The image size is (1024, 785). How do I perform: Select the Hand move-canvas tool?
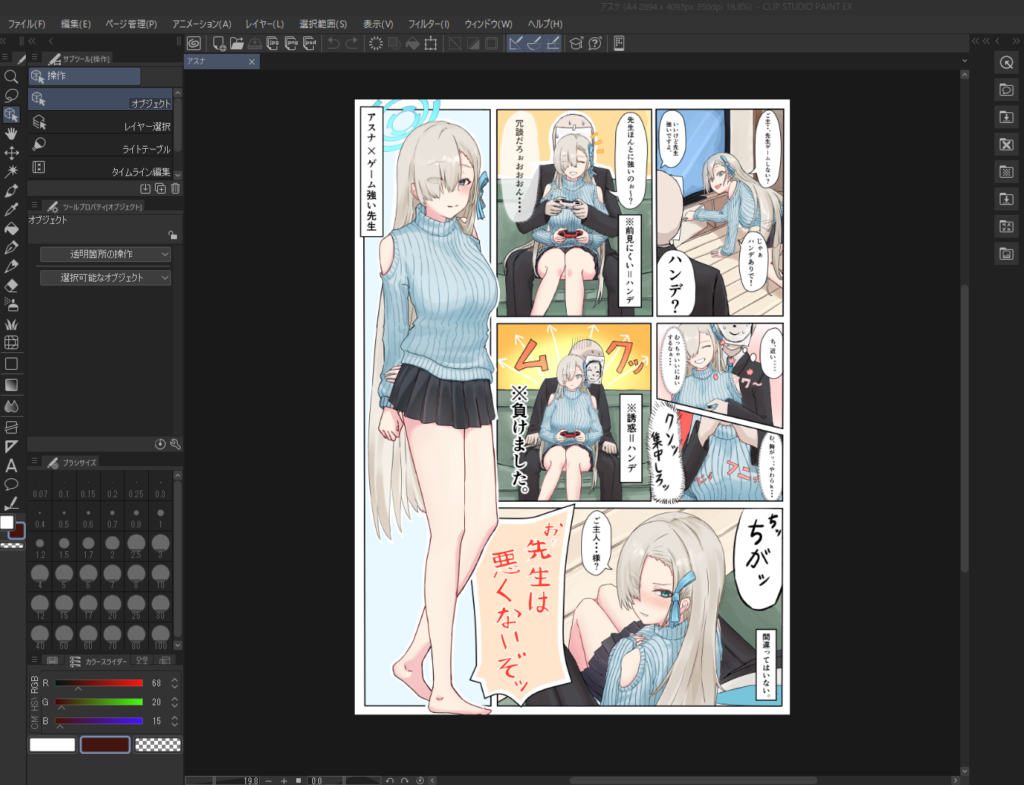11,134
